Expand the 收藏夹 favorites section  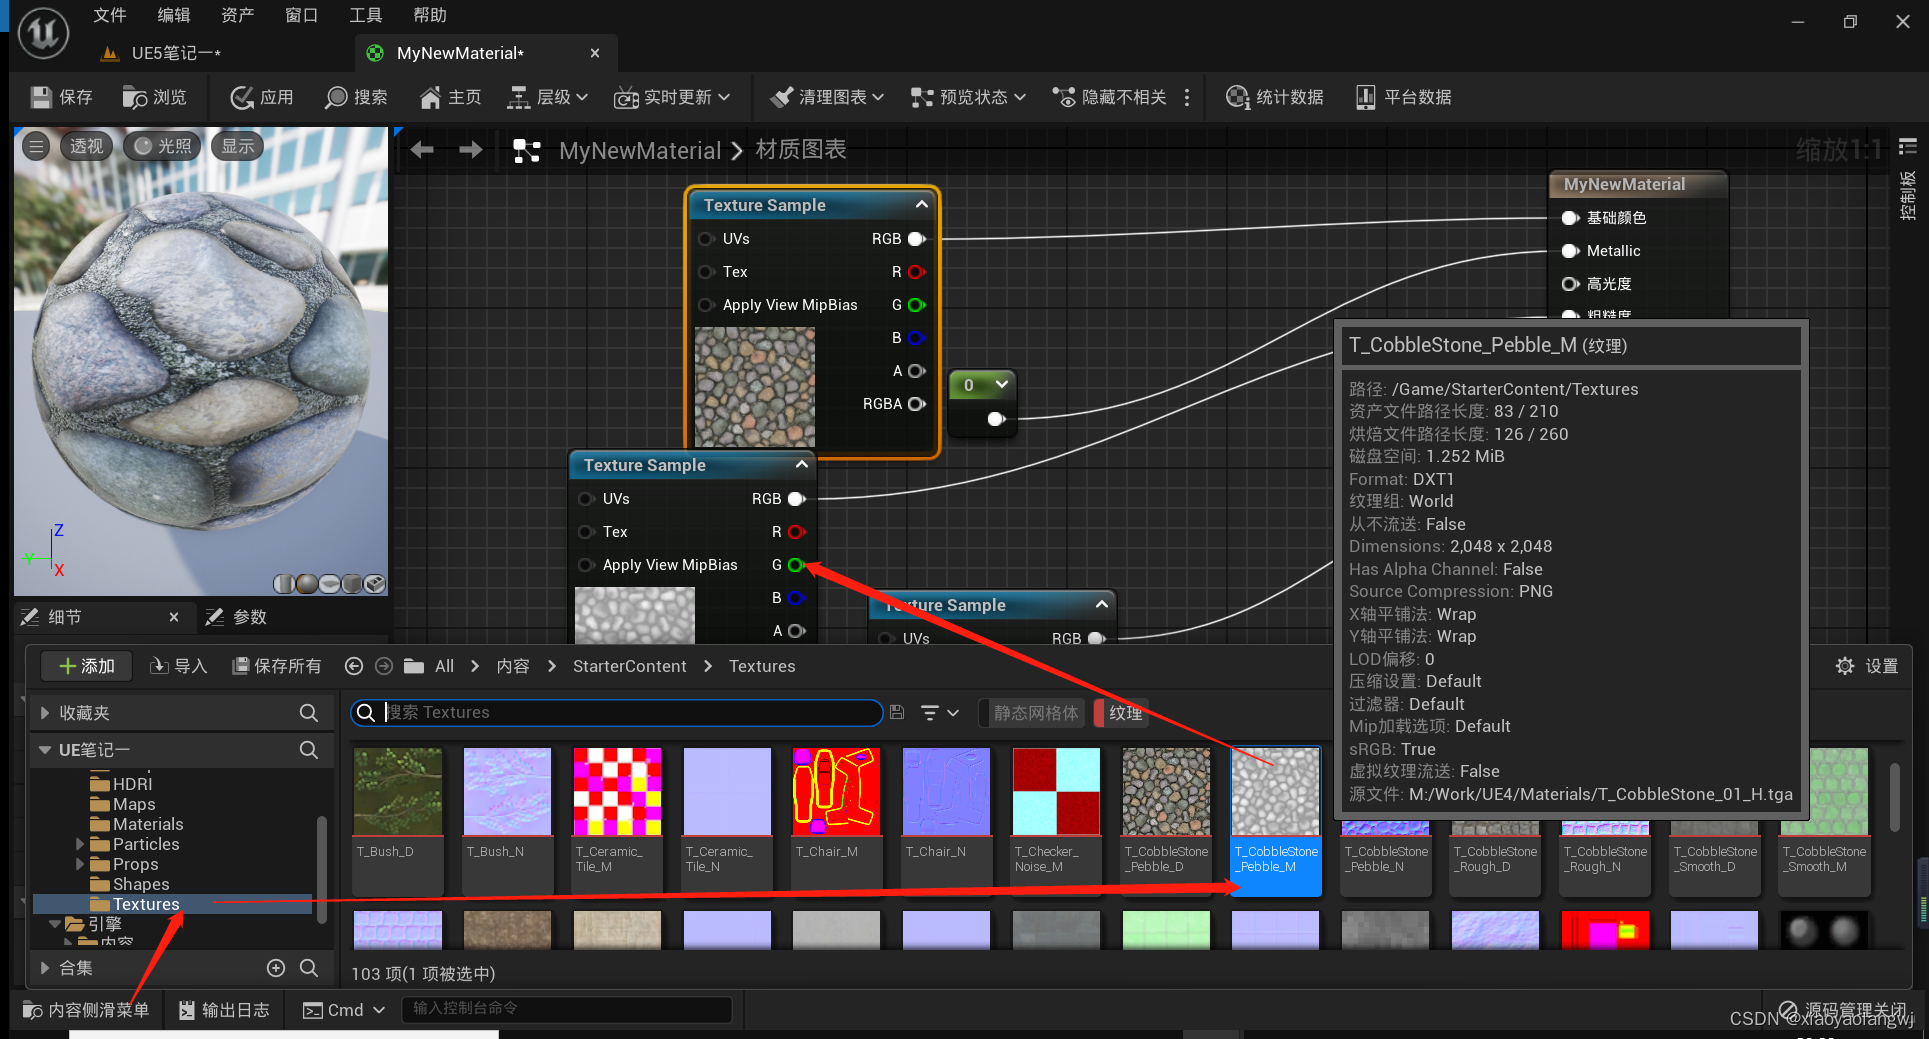pyautogui.click(x=44, y=713)
